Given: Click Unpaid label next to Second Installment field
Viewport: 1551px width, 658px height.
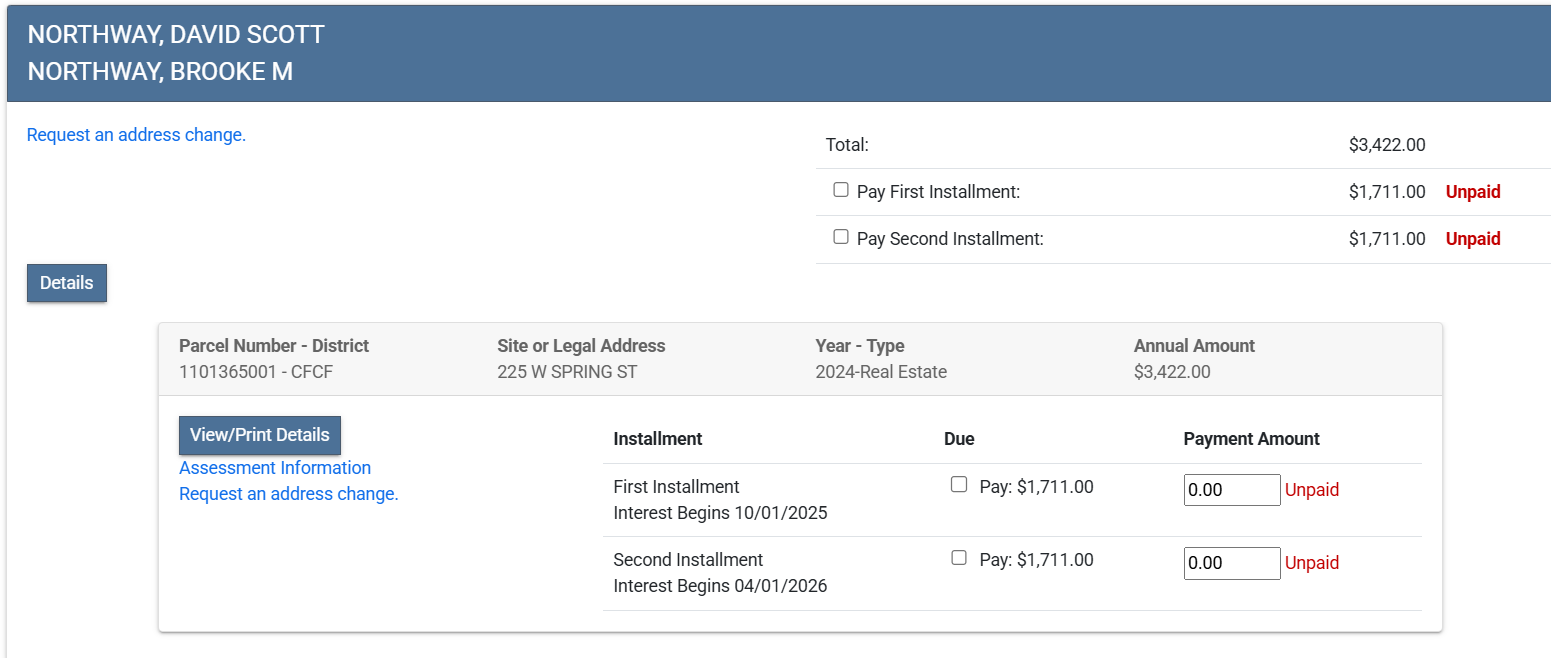Looking at the screenshot, I should pos(1312,563).
